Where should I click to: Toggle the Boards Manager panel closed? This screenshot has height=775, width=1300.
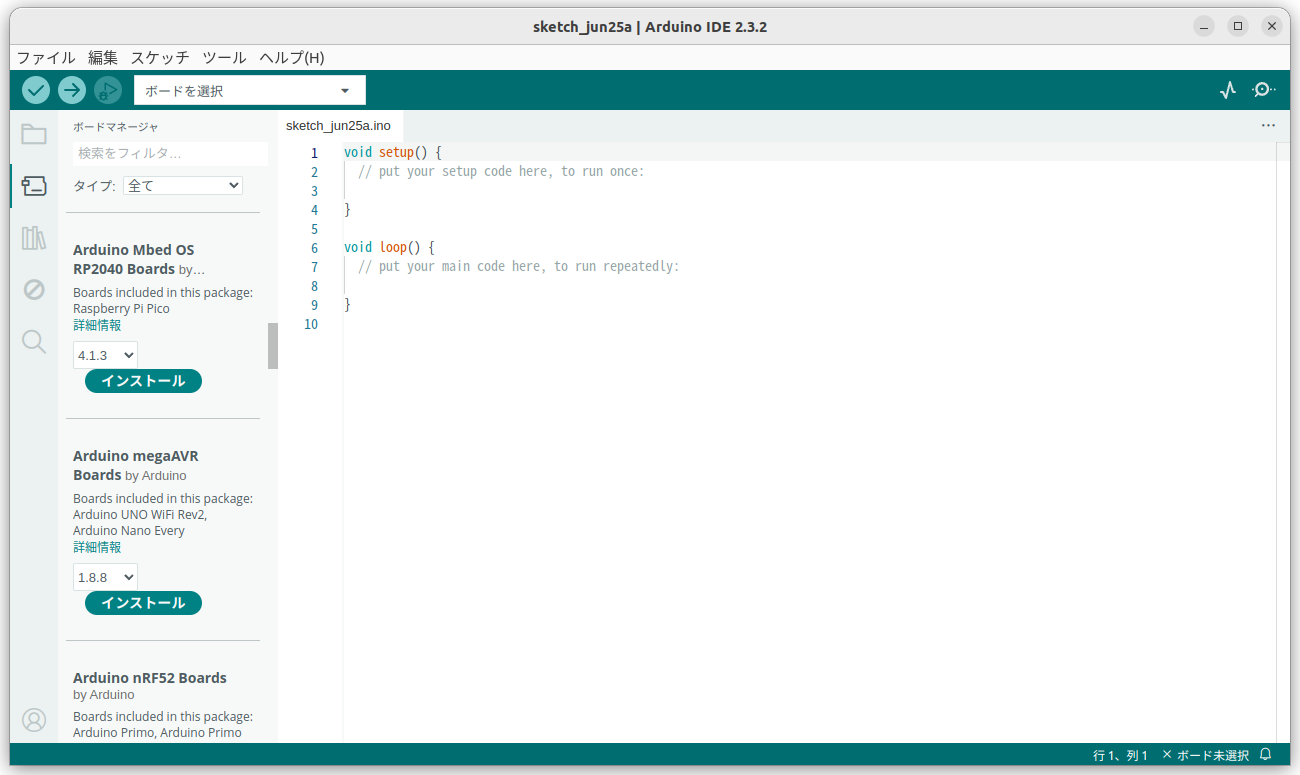click(33, 185)
